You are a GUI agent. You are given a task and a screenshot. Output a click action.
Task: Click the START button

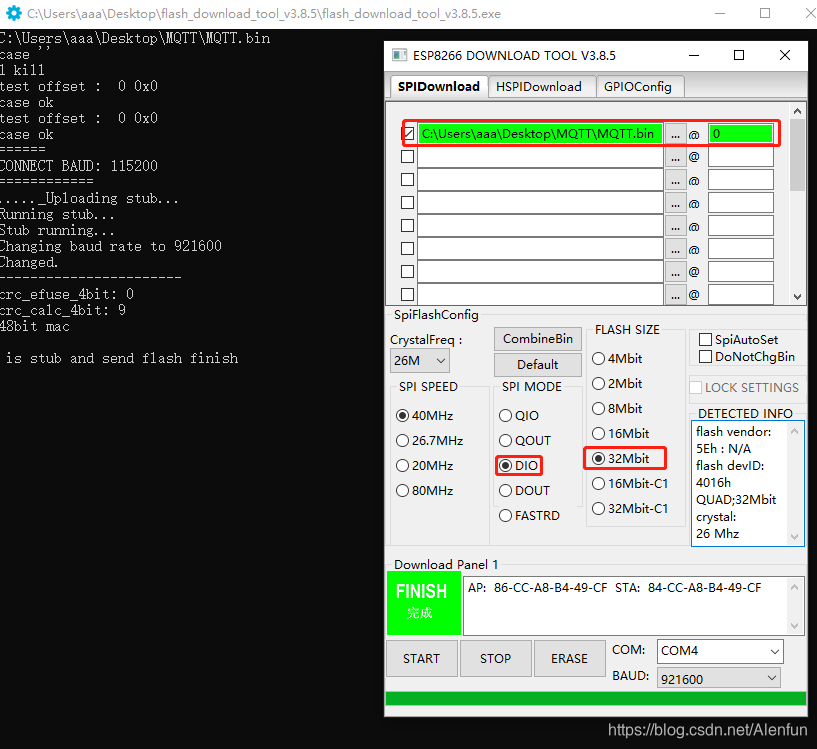(x=422, y=658)
